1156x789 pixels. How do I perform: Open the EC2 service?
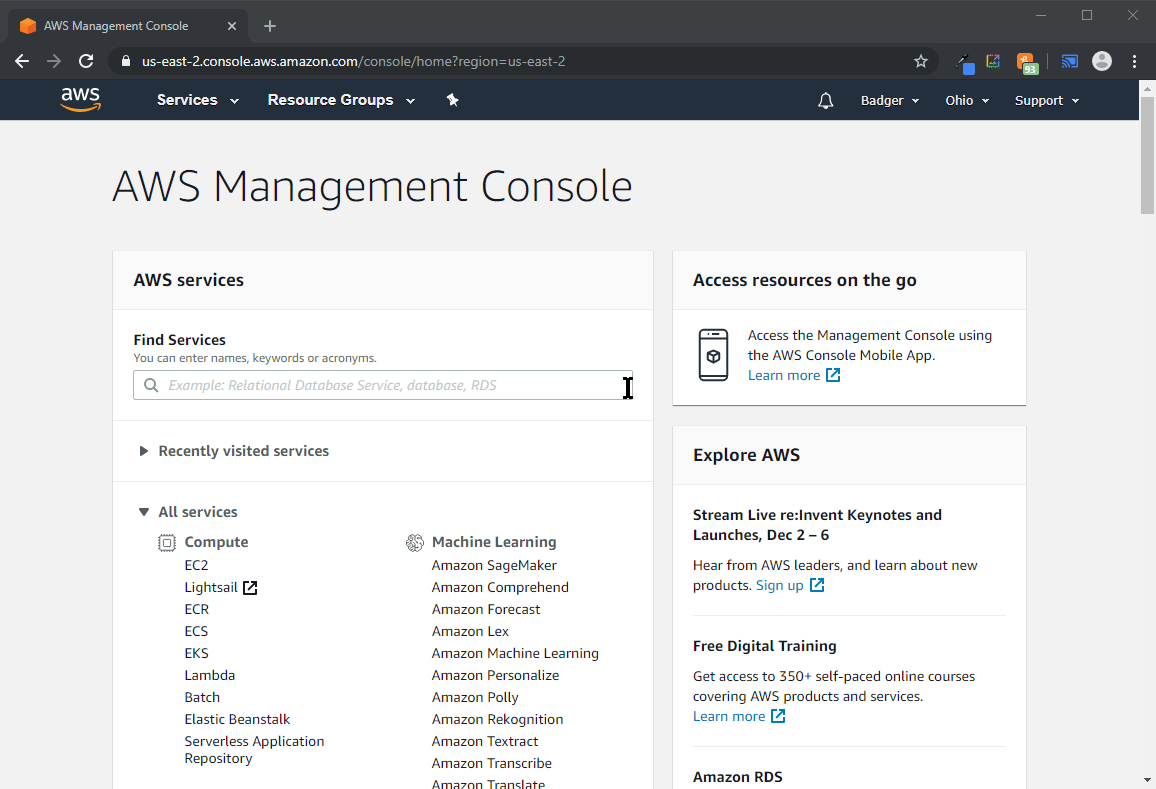coord(196,565)
